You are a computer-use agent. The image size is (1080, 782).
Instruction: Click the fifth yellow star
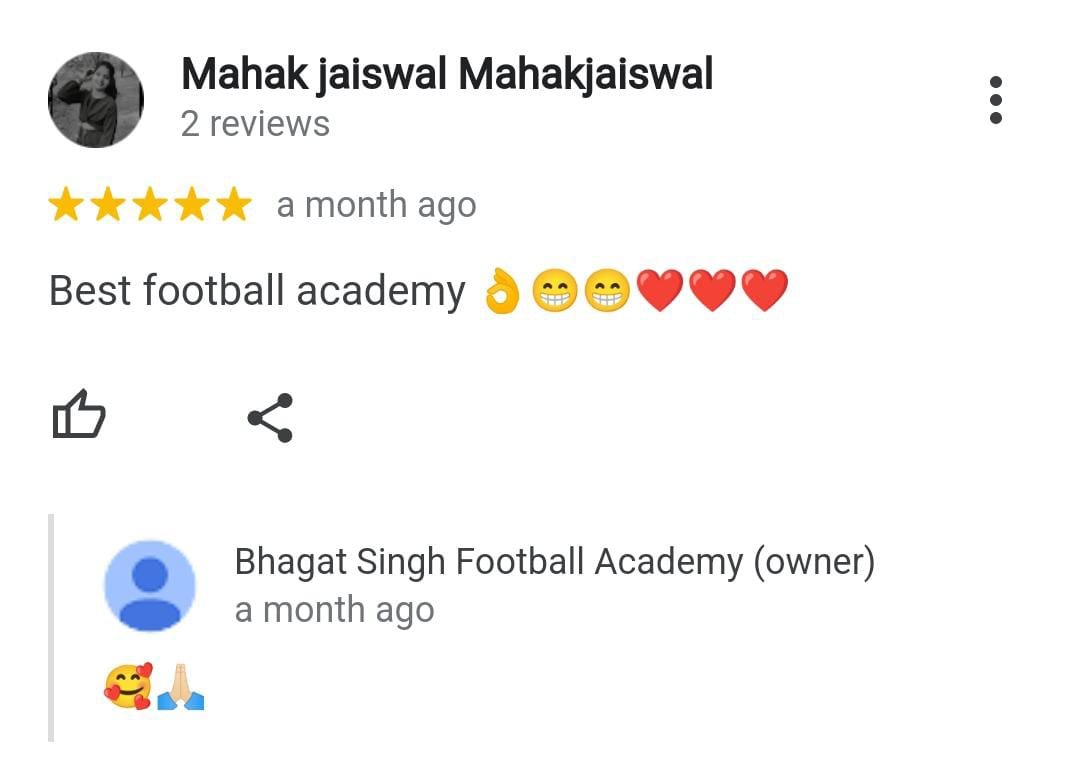pyautogui.click(x=234, y=204)
